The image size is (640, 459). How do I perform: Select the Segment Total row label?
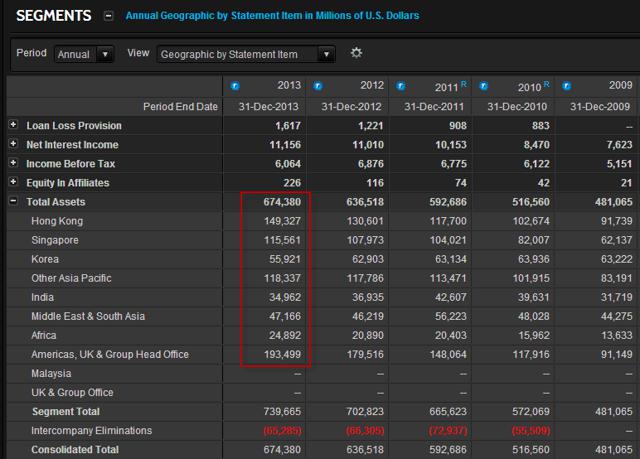pyautogui.click(x=66, y=411)
